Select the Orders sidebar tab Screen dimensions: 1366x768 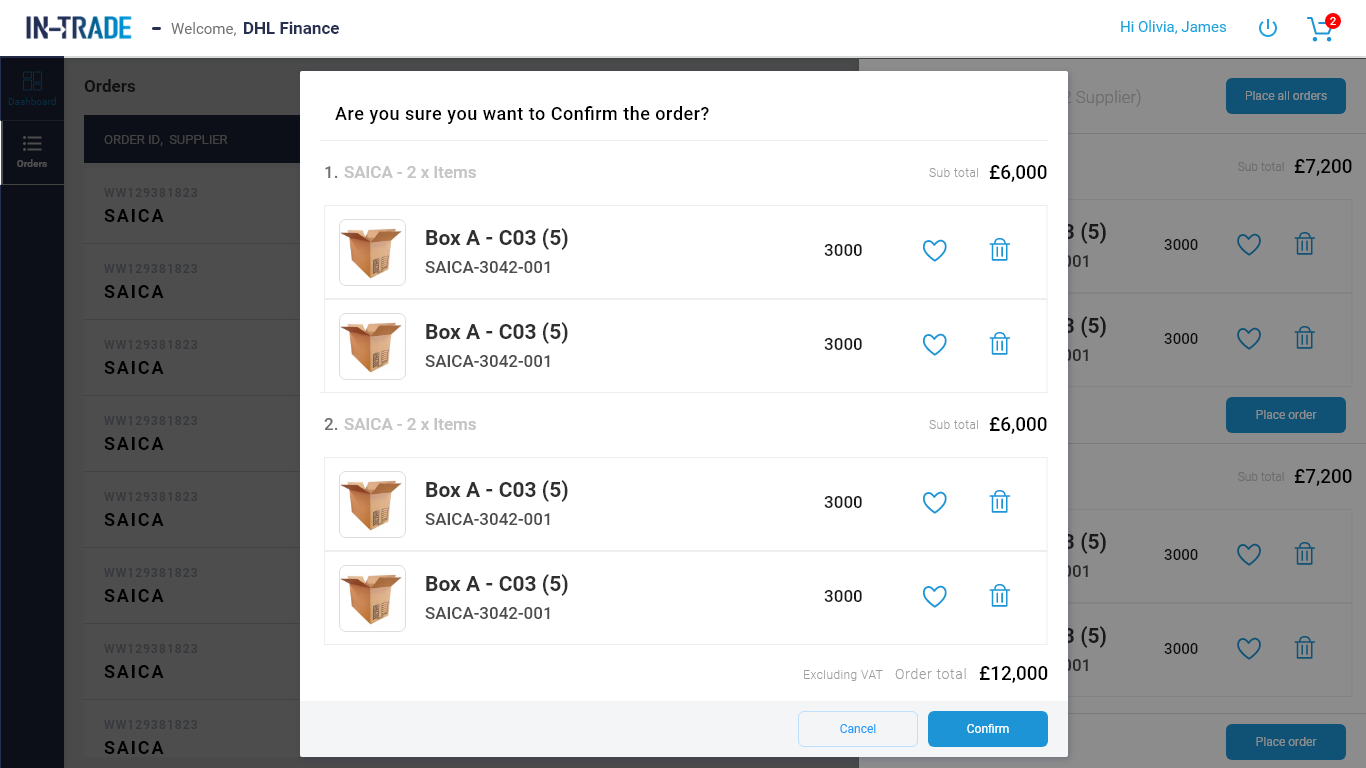(x=32, y=152)
